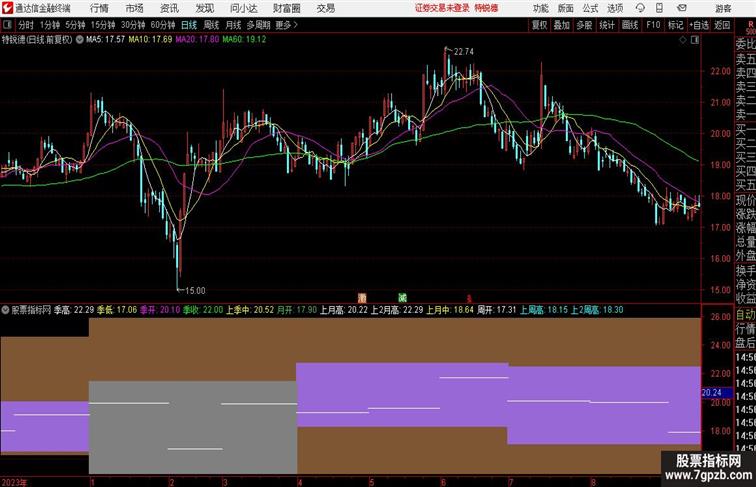Switch to the 60分钟 period tab
Screen dimensions: 756x487
pos(163,25)
